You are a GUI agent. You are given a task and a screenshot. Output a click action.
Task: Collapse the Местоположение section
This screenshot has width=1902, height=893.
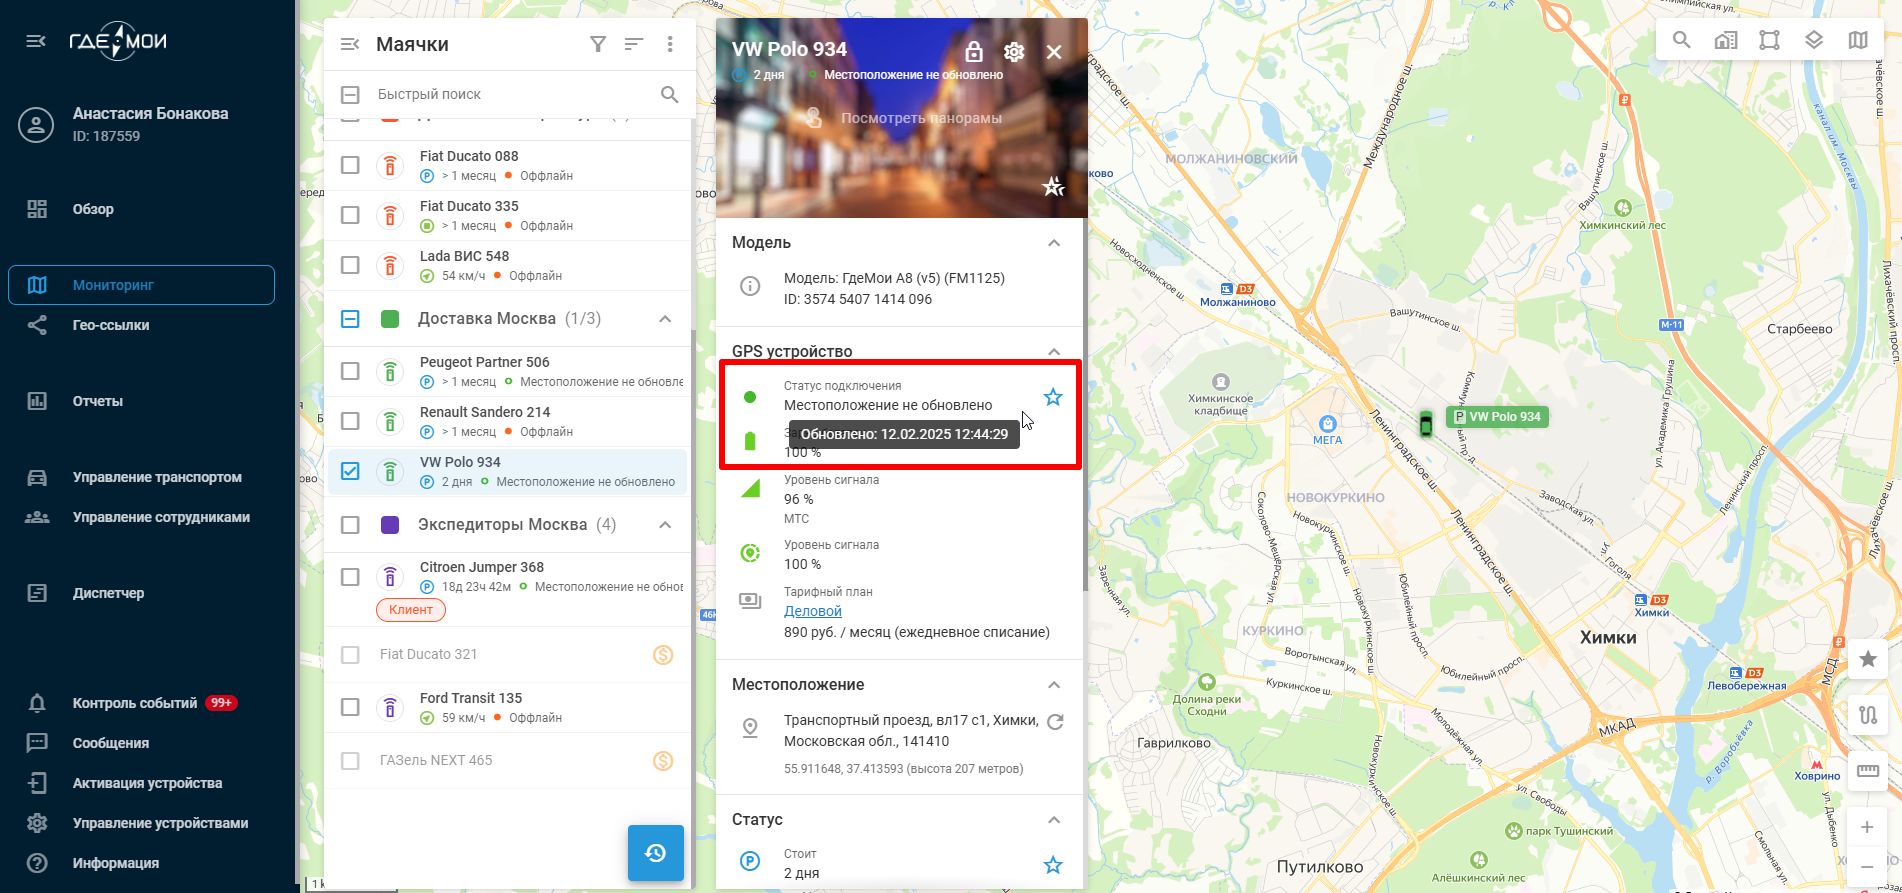pos(1053,685)
